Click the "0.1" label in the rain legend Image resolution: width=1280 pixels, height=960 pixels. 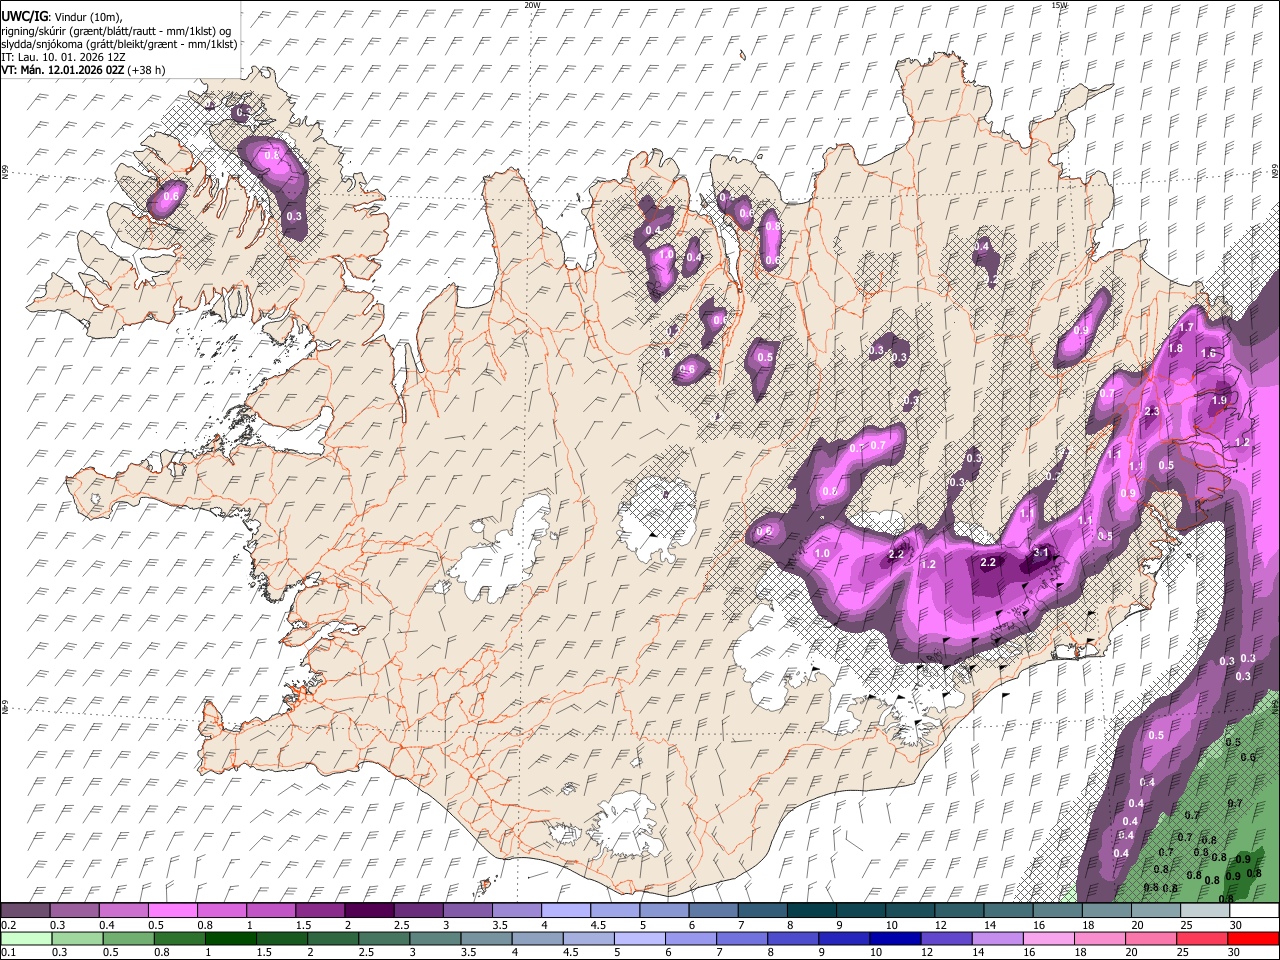8,952
